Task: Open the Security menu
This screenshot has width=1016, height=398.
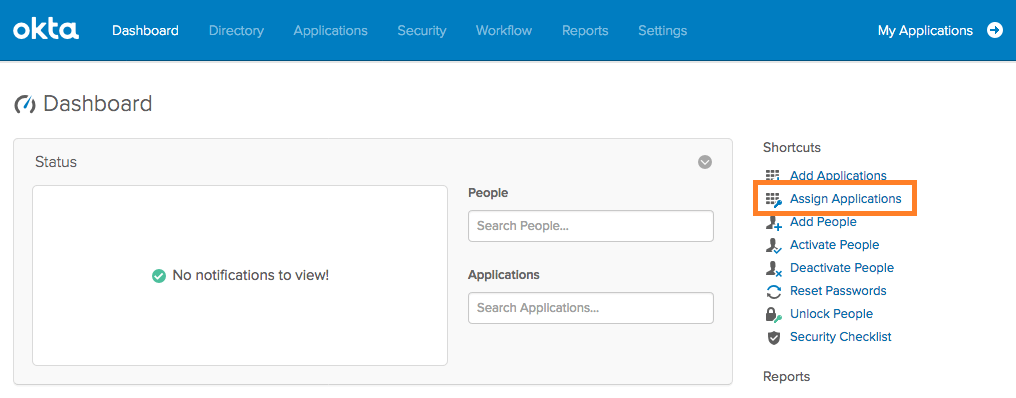Action: pos(422,30)
